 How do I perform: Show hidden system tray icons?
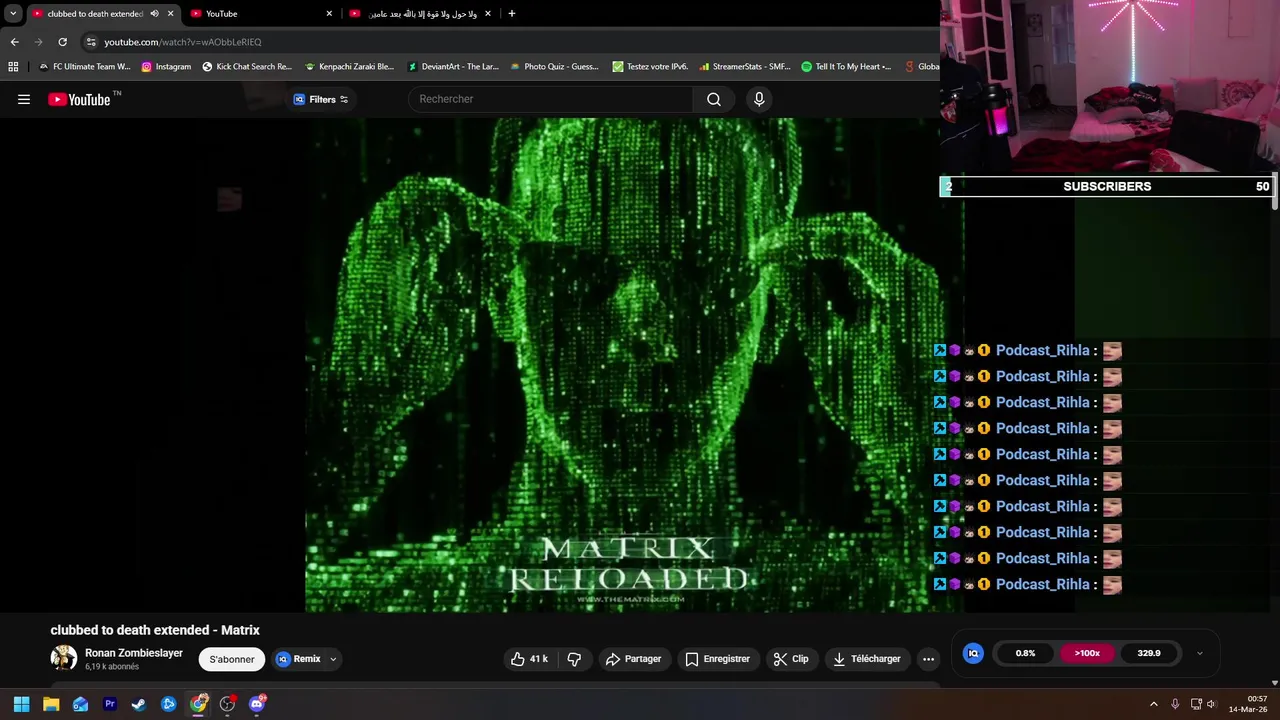click(x=1153, y=704)
